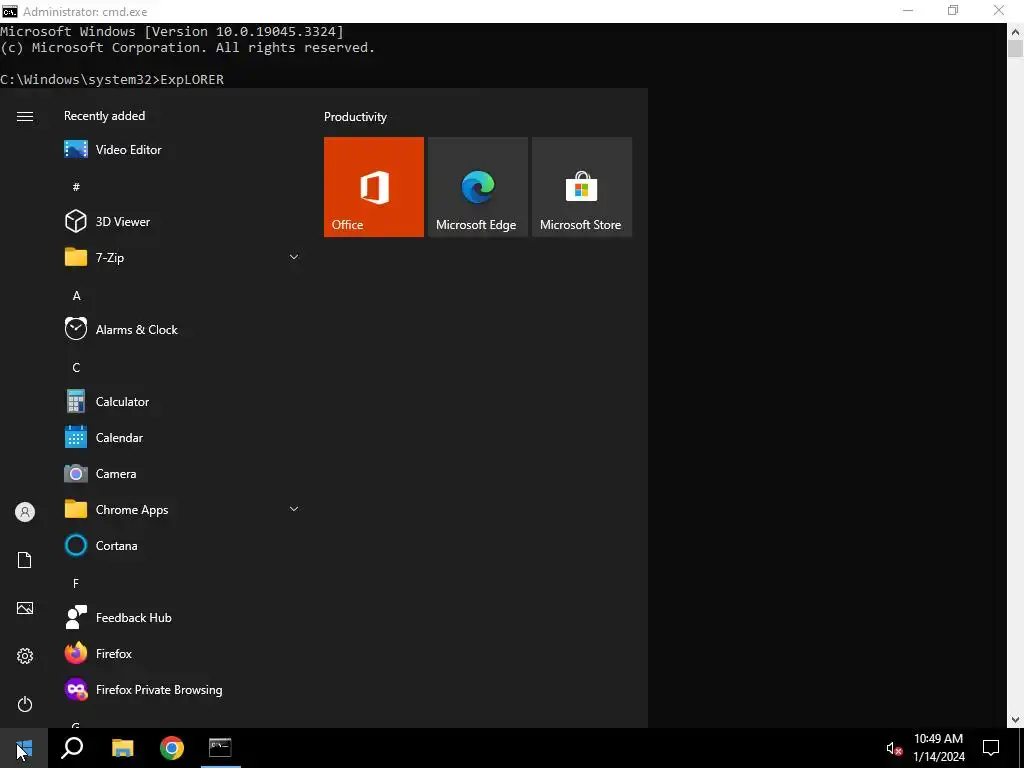1024x768 pixels.
Task: Click the 'C' letter group header
Action: (76, 368)
